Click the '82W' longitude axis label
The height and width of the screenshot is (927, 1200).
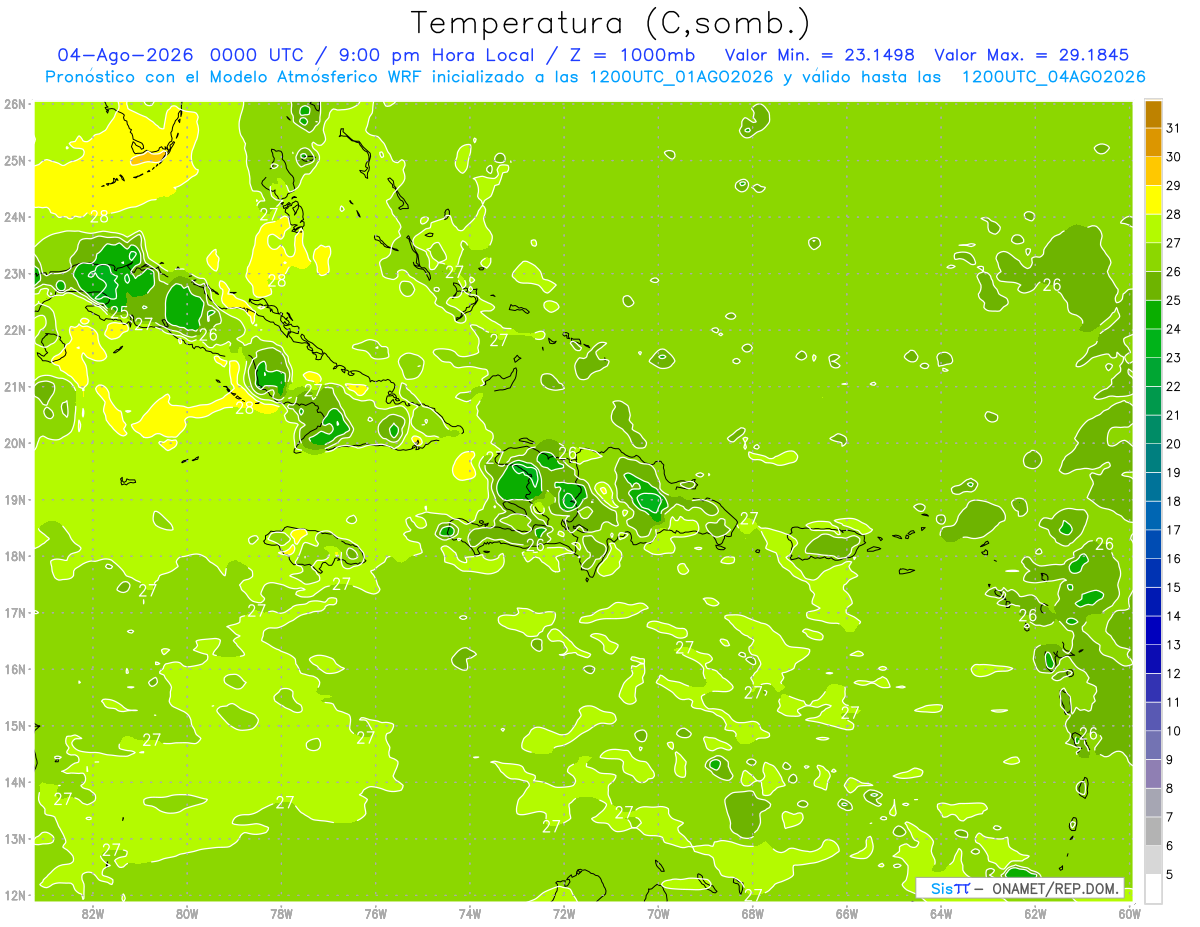[x=93, y=913]
